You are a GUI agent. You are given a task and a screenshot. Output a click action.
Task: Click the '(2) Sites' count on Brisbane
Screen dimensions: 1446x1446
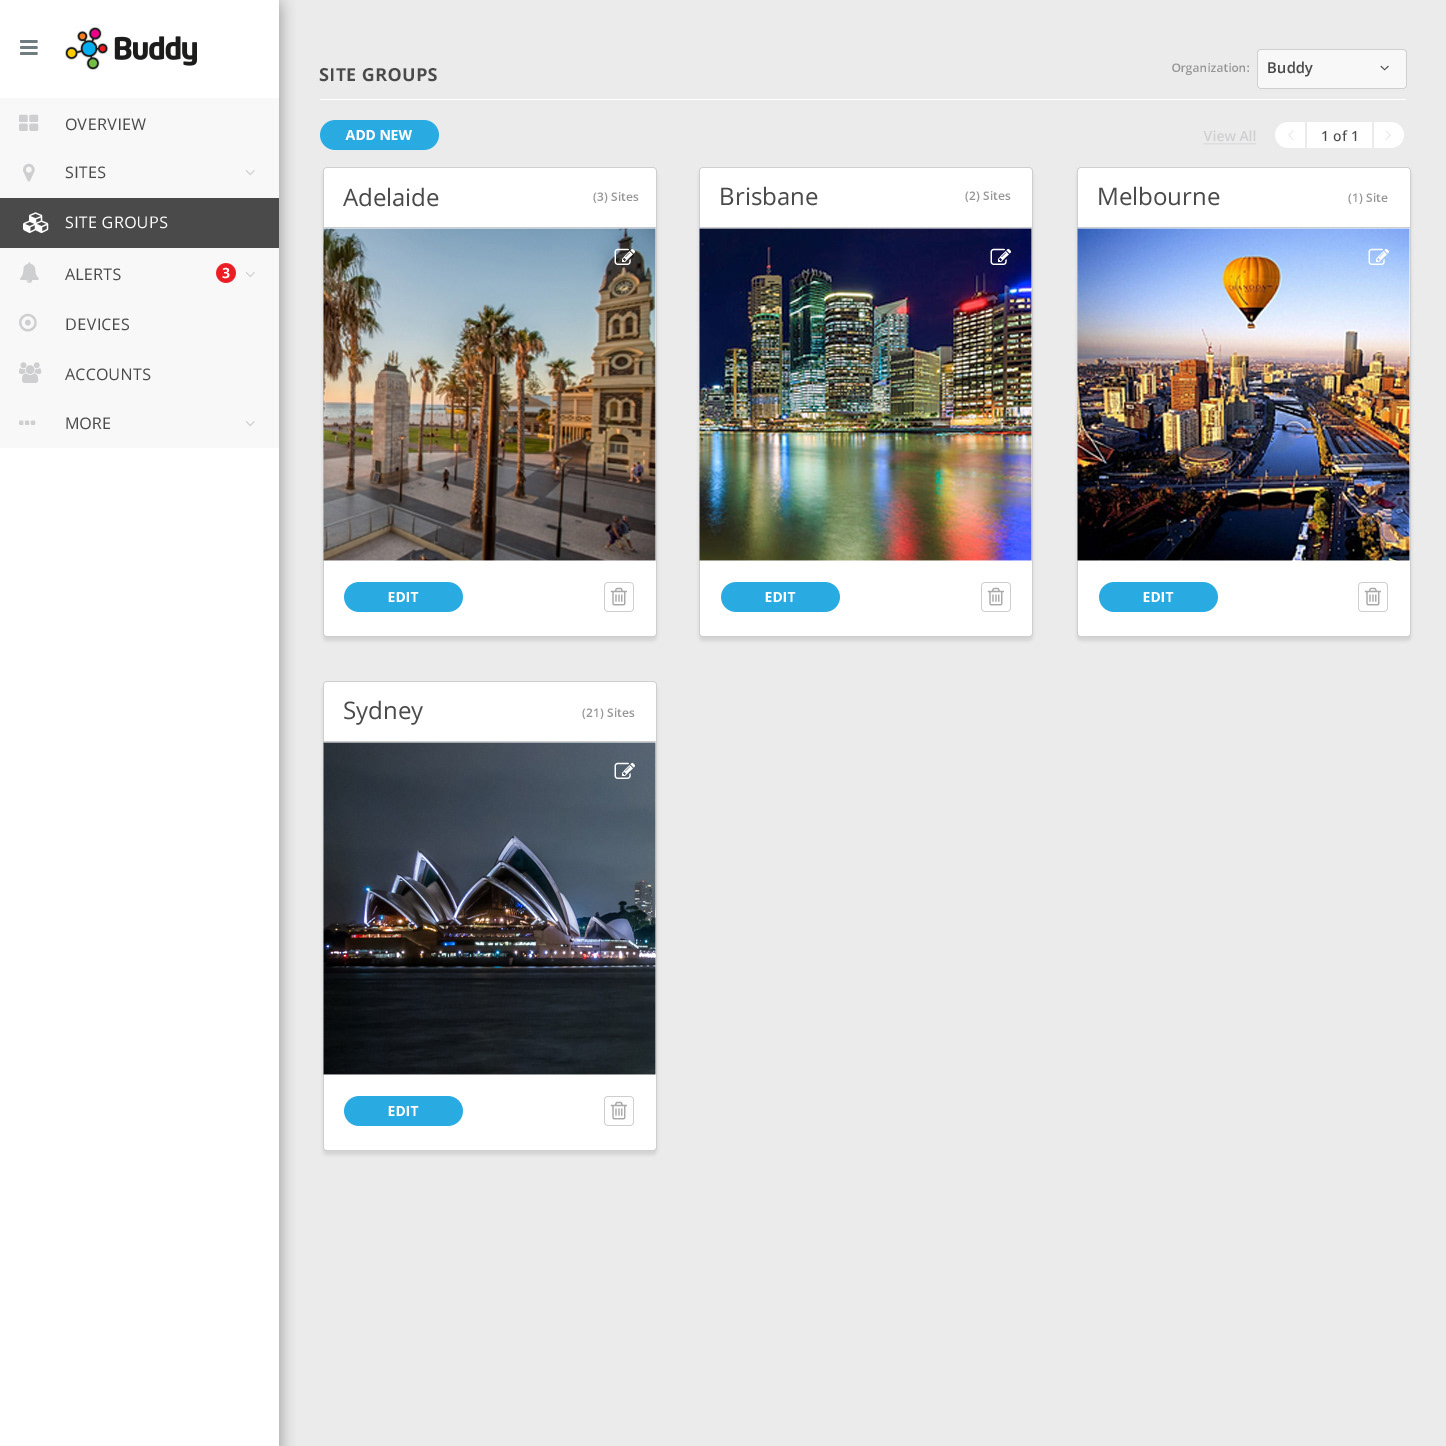987,196
